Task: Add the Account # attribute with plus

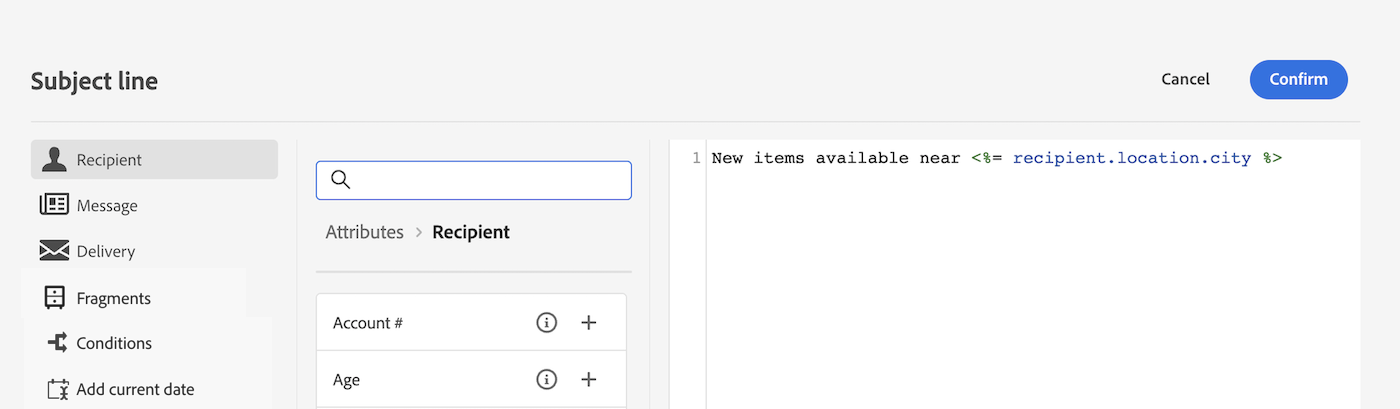Action: 589,323
